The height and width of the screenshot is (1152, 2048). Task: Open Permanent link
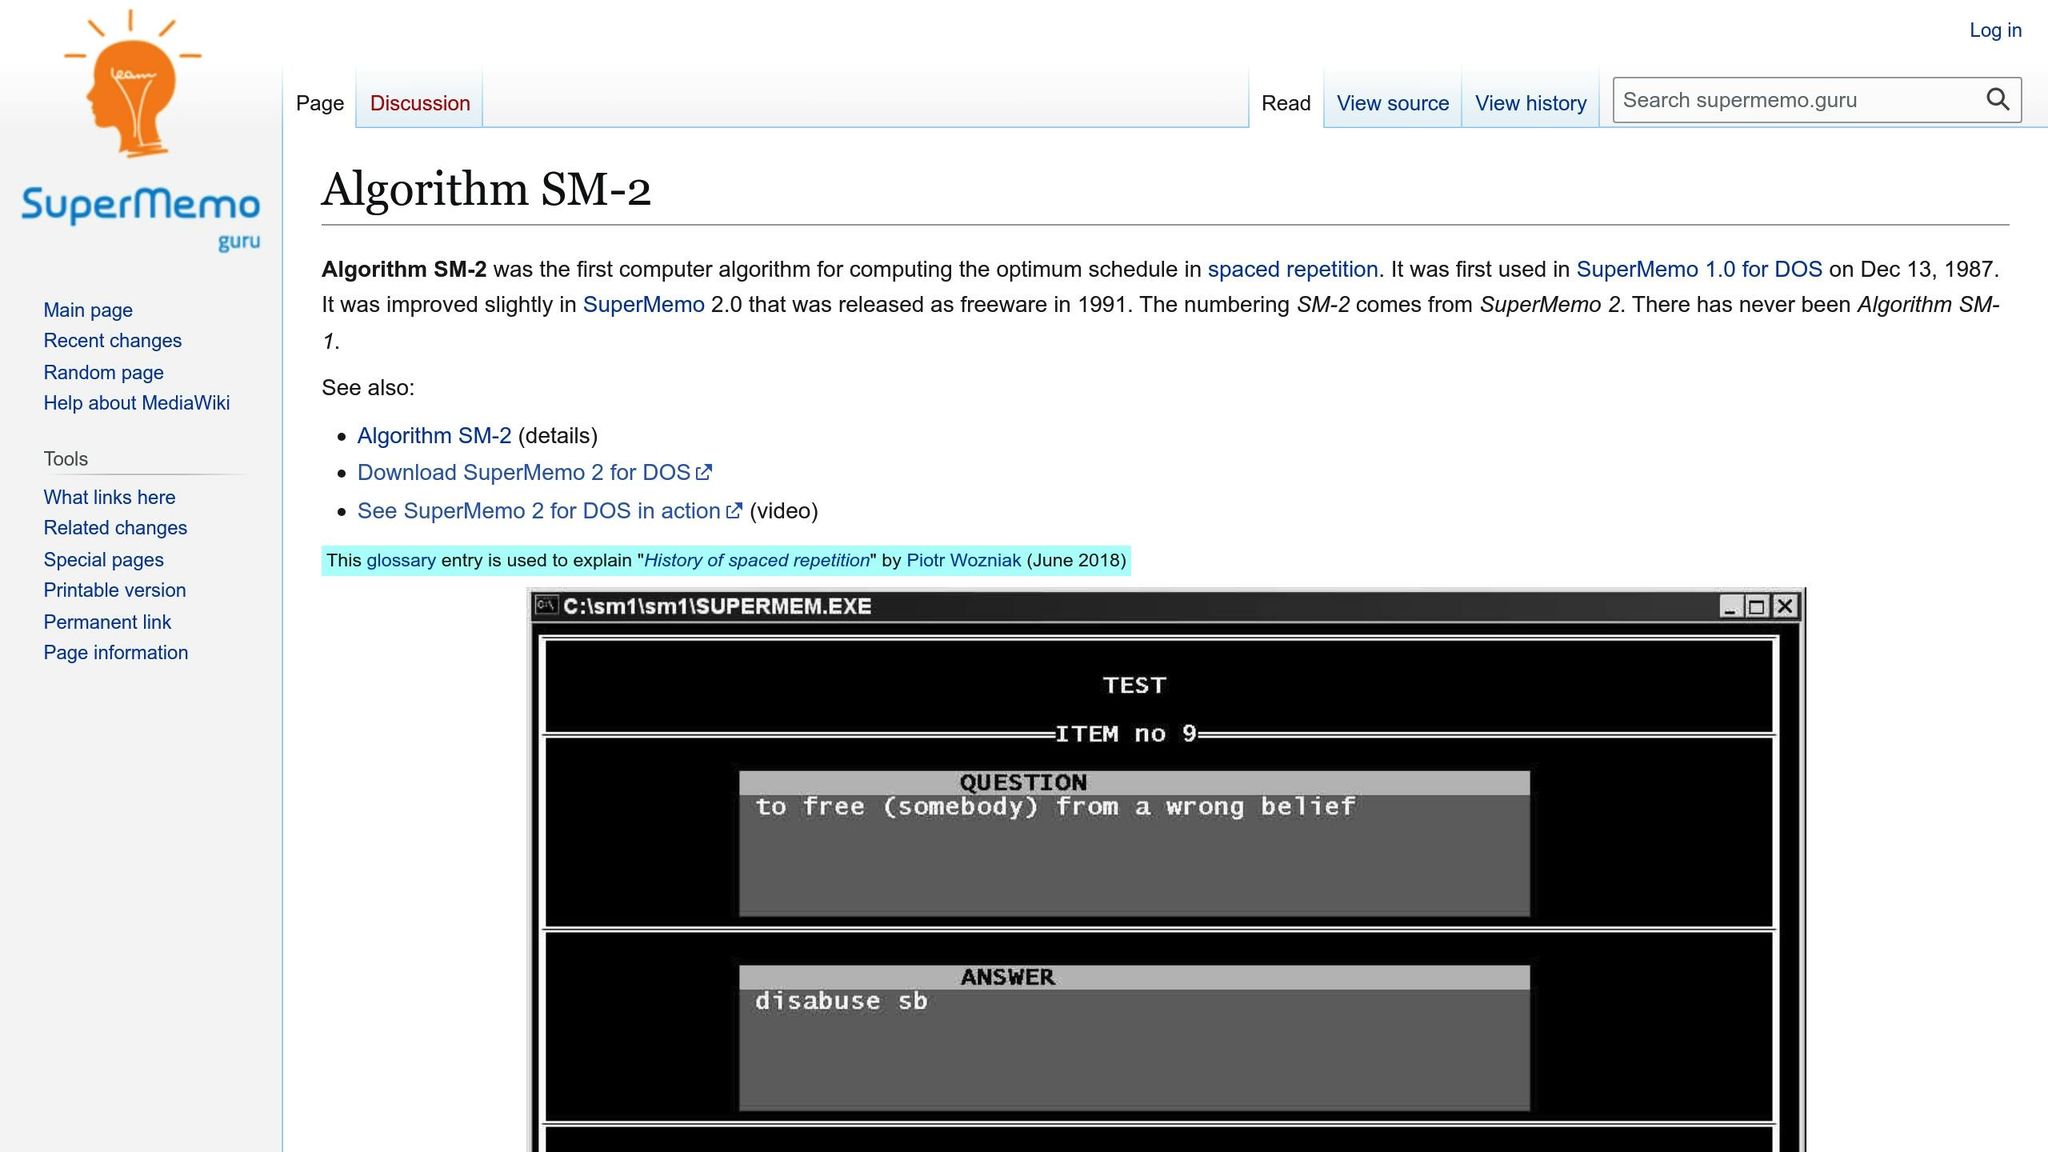107,622
